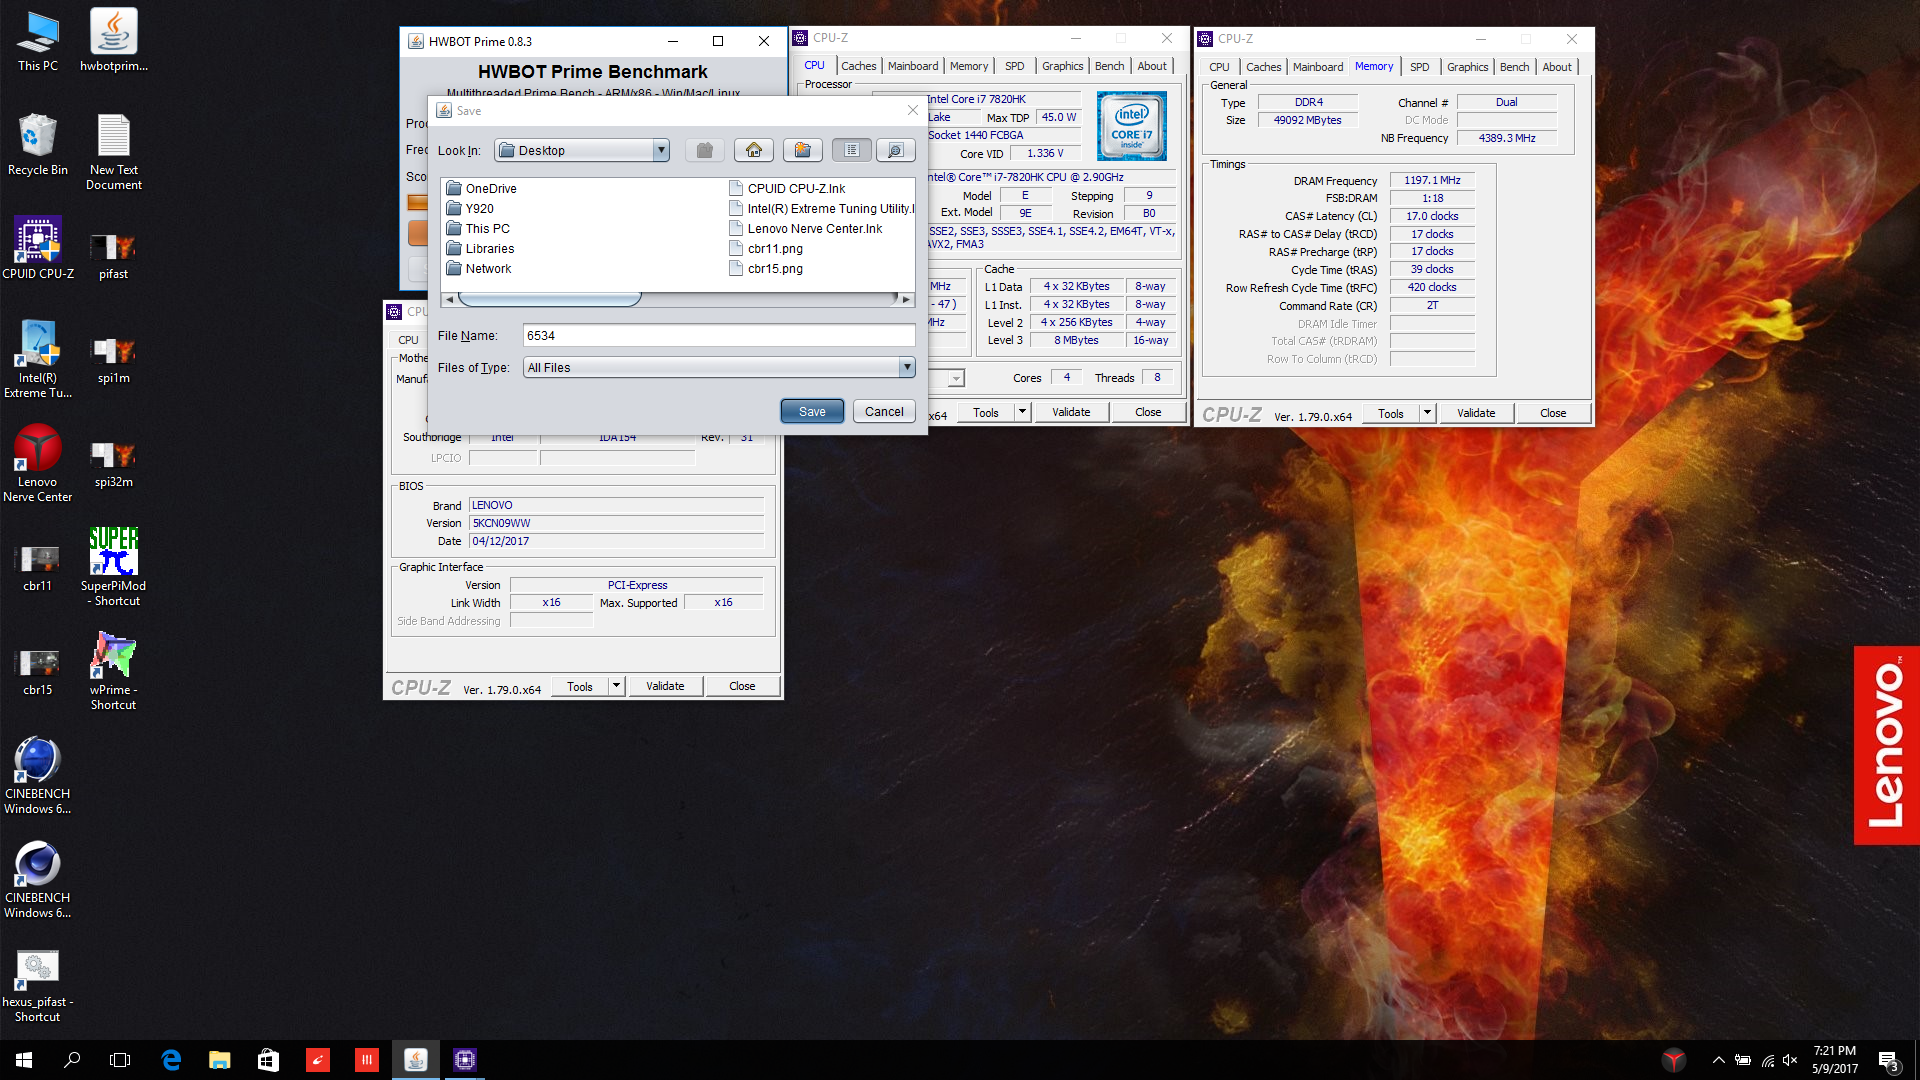Expand Tools dropdown arrow in right CPU-Z
The width and height of the screenshot is (1920, 1080).
click(1427, 413)
